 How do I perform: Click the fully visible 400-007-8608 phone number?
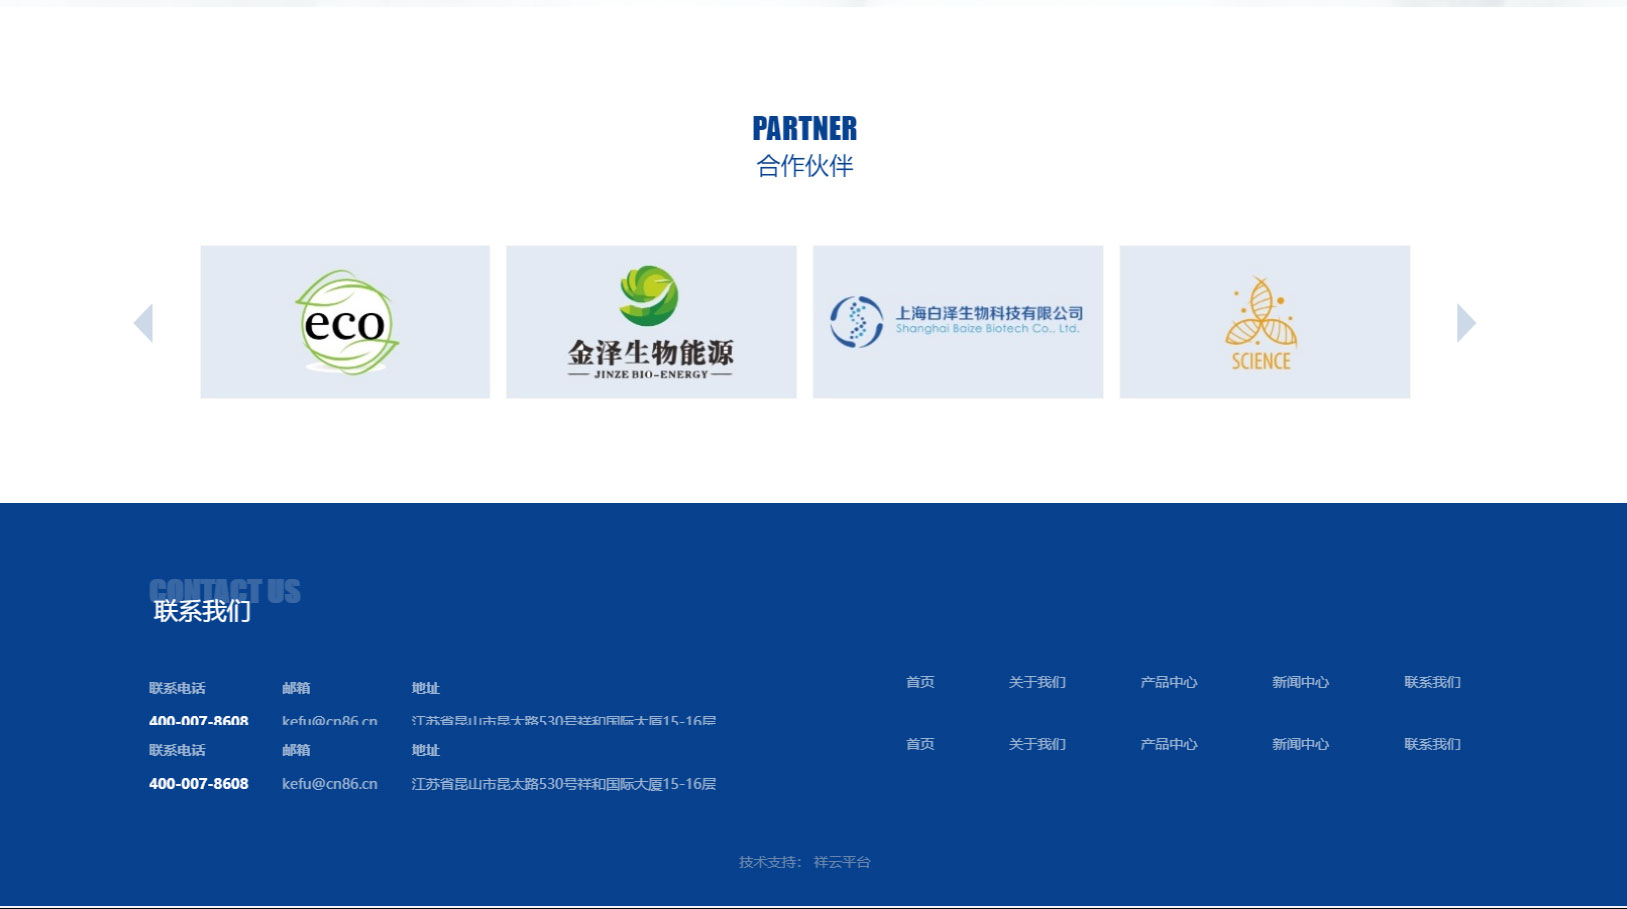(x=199, y=784)
